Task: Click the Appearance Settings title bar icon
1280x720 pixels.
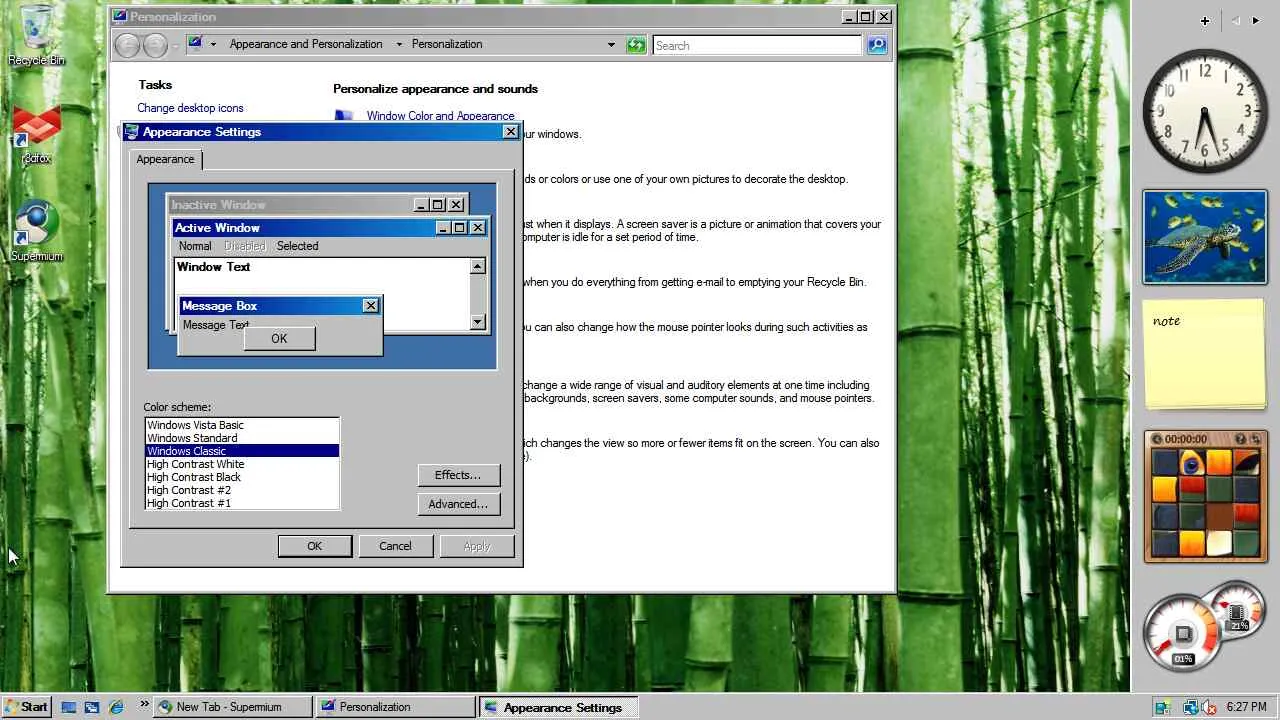Action: pyautogui.click(x=131, y=131)
